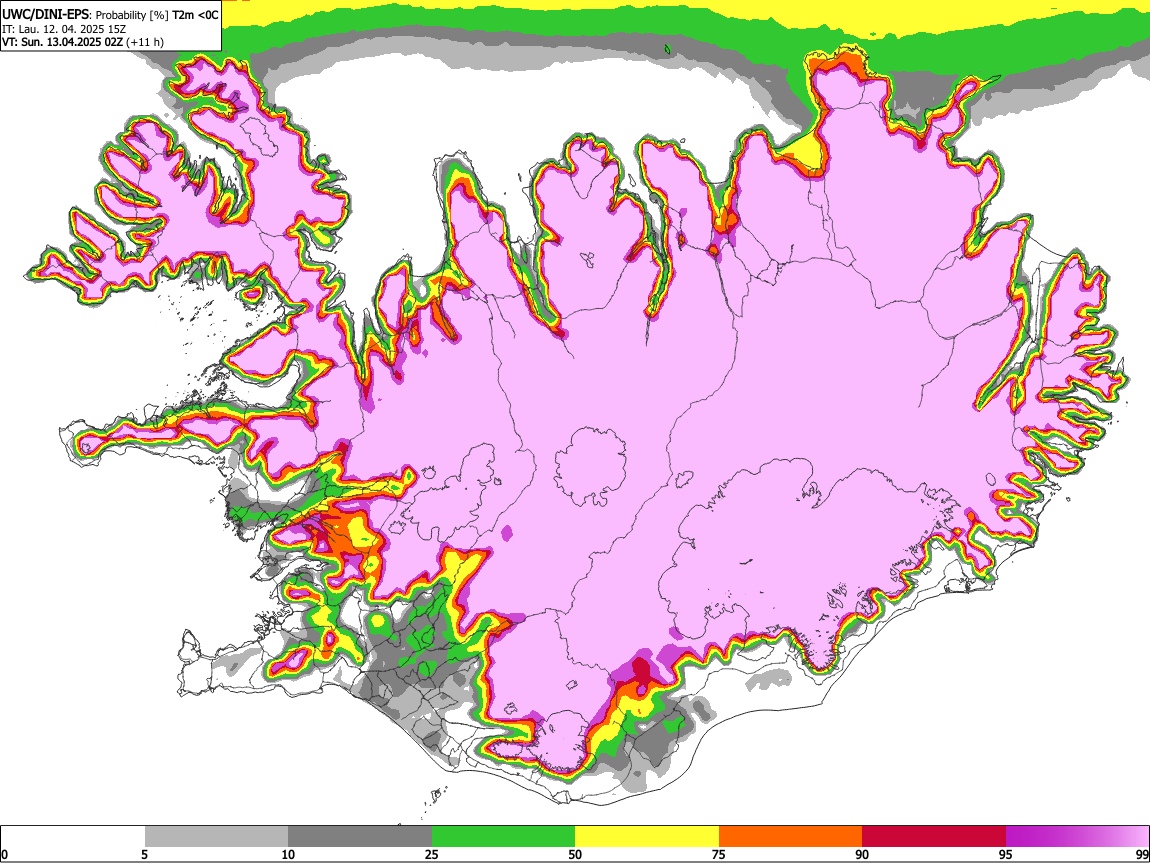Click the magenta 95-99% legend gradient
1150x863 pixels.
pyautogui.click(x=1077, y=836)
